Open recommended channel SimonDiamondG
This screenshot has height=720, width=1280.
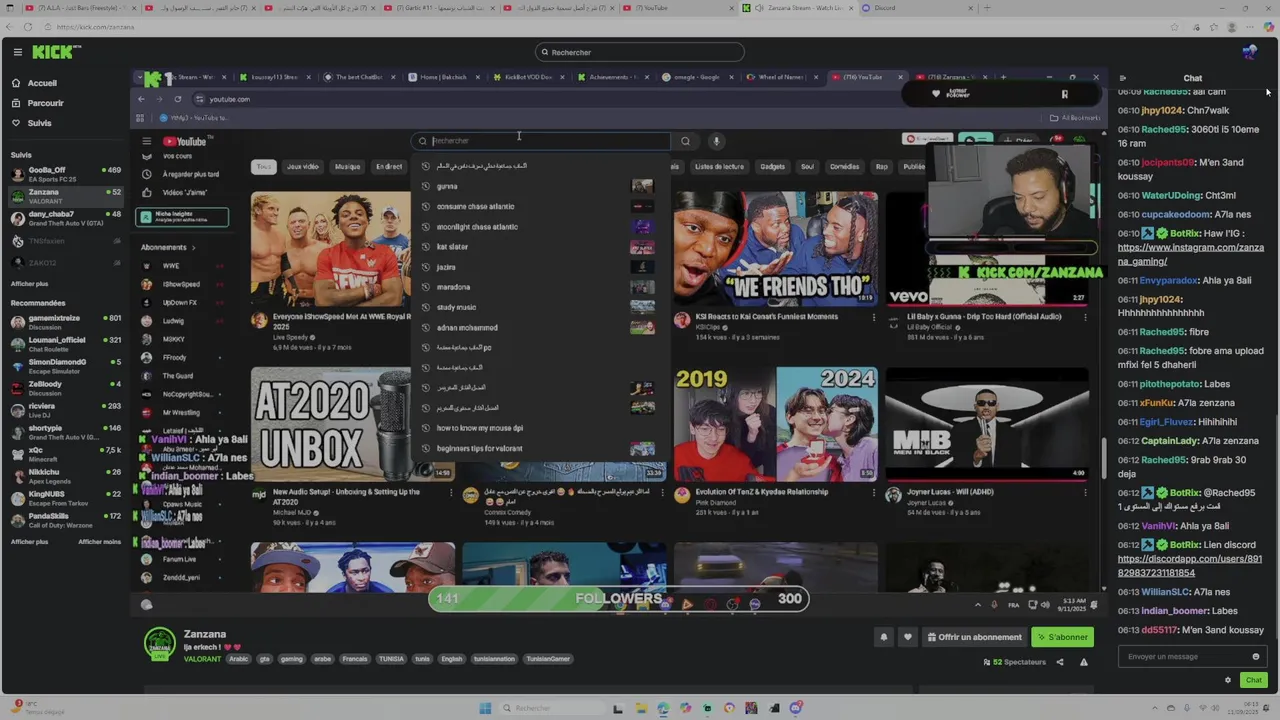pos(65,366)
